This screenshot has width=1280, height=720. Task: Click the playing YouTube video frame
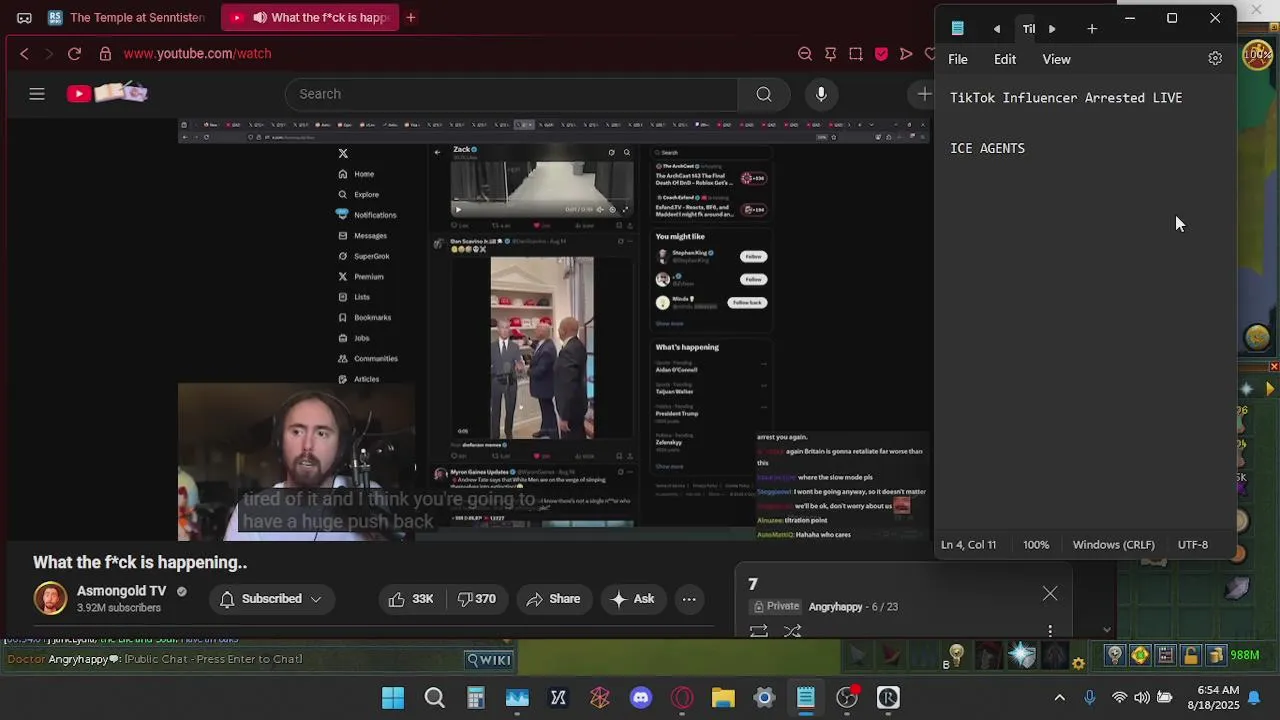[x=554, y=330]
